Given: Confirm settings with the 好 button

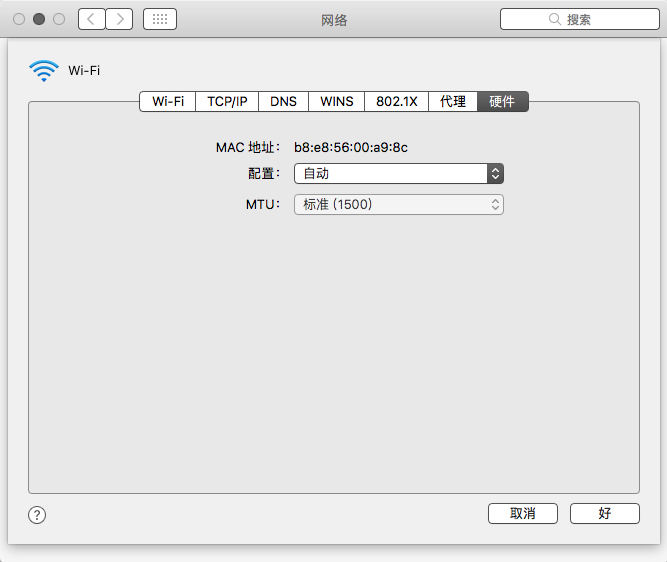Looking at the screenshot, I should (x=604, y=513).
